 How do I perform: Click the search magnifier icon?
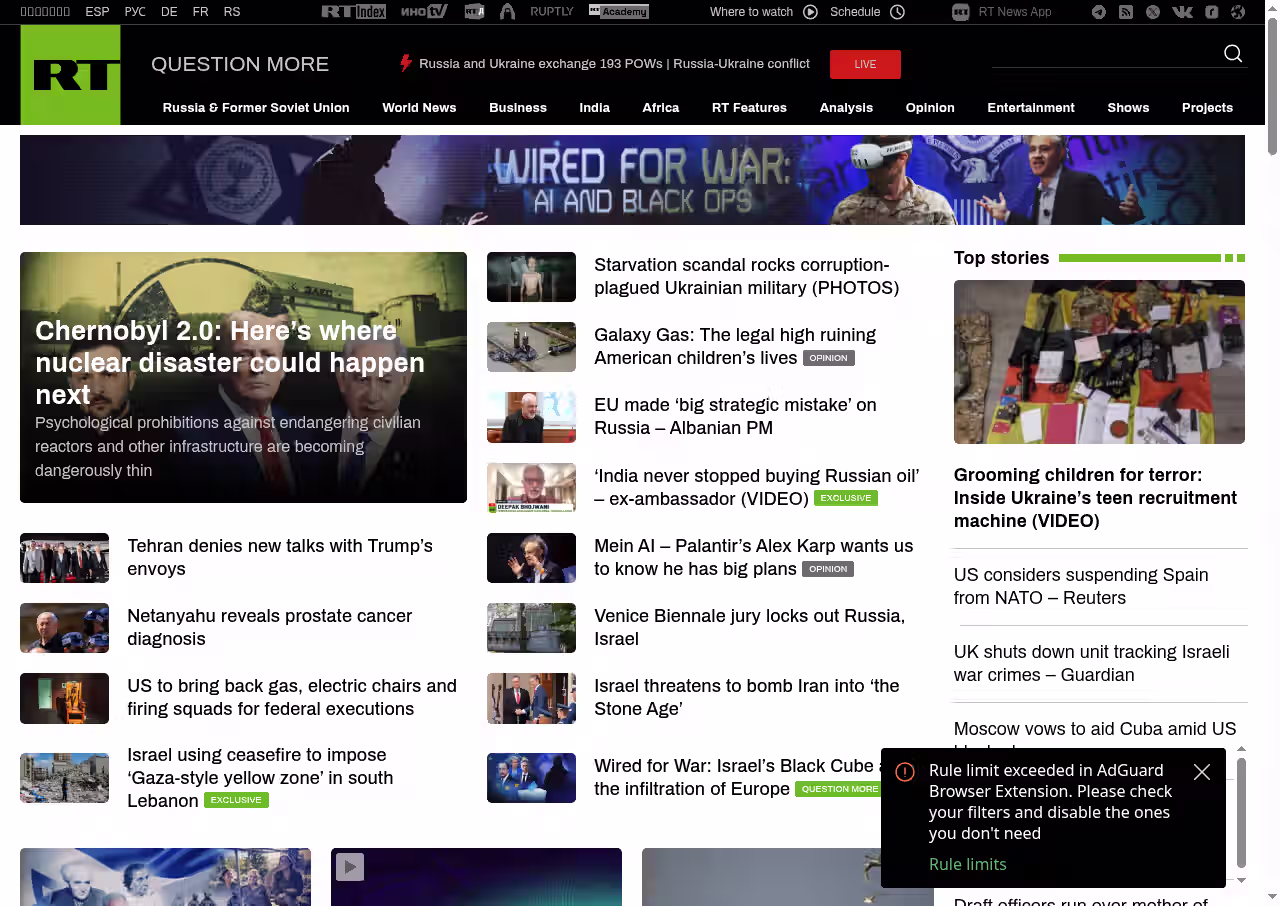[1233, 54]
